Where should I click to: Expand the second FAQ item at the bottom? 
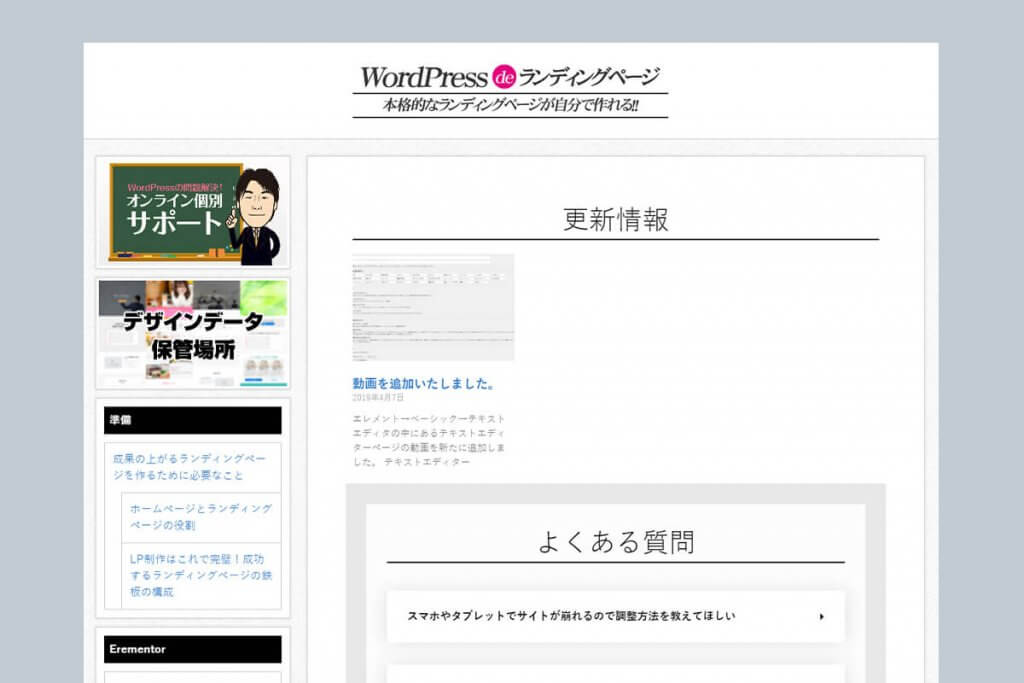(615, 674)
